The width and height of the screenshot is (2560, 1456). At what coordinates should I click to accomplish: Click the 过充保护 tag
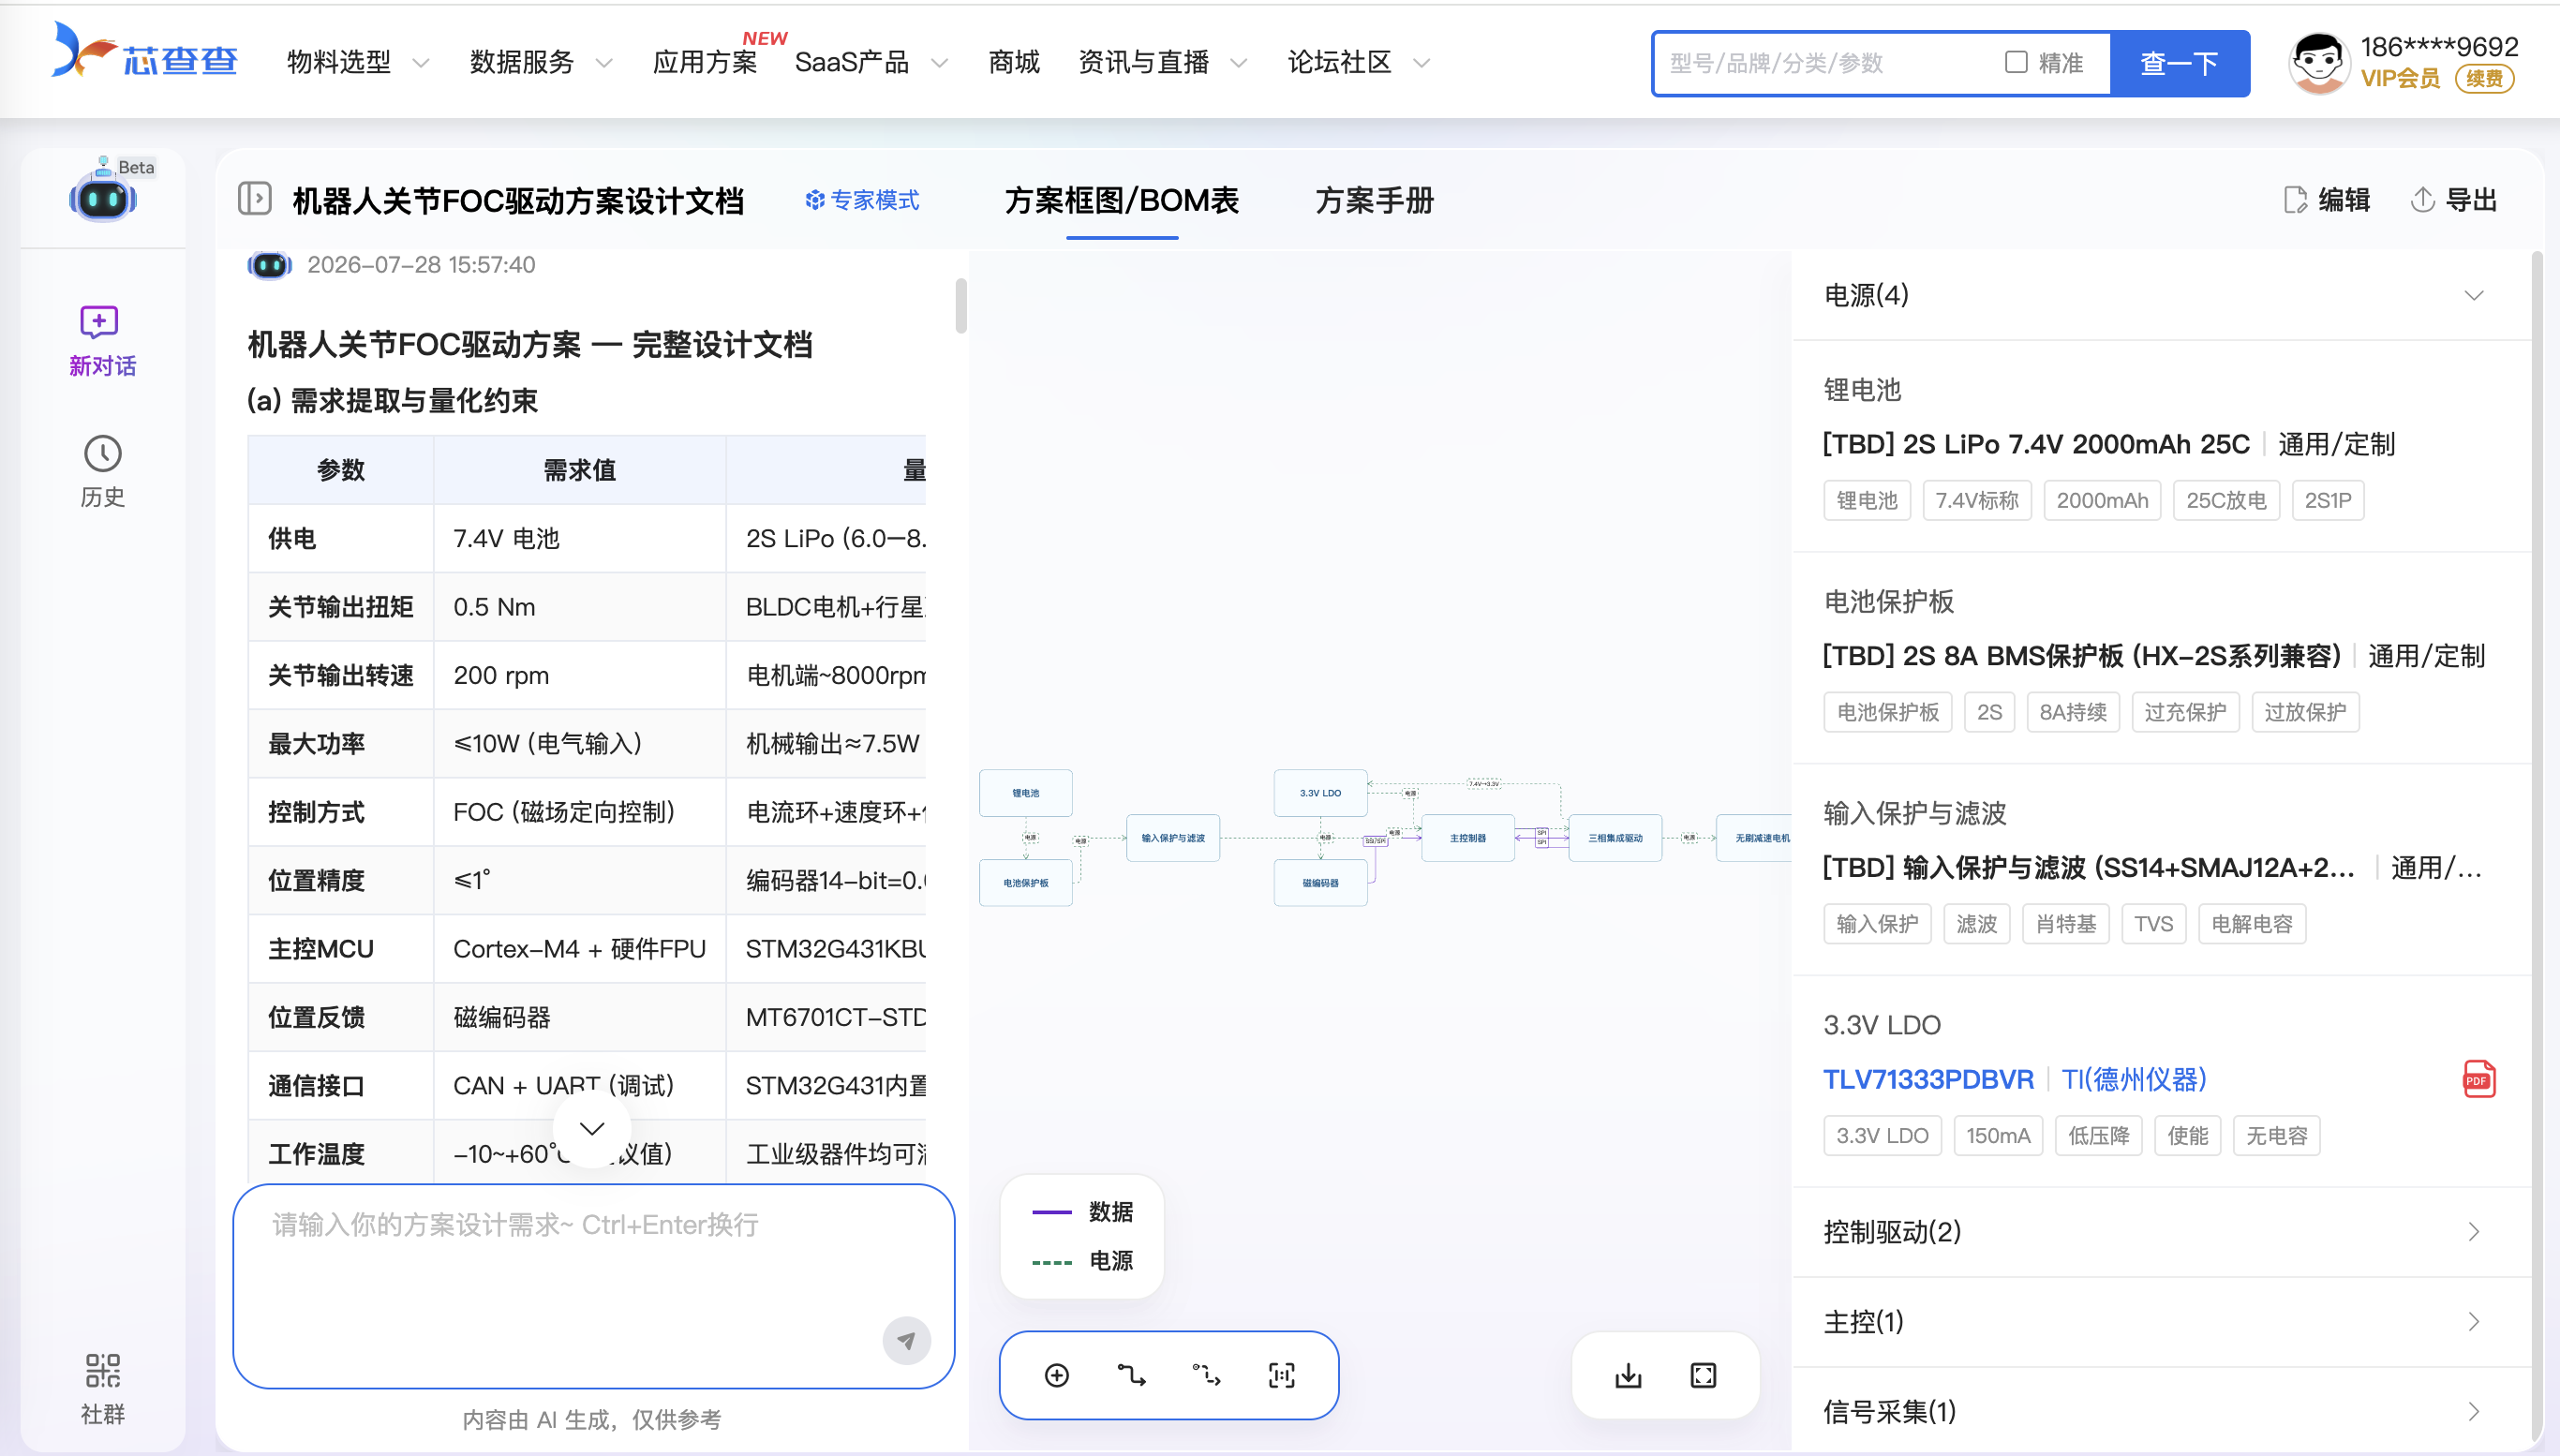pyautogui.click(x=2185, y=712)
